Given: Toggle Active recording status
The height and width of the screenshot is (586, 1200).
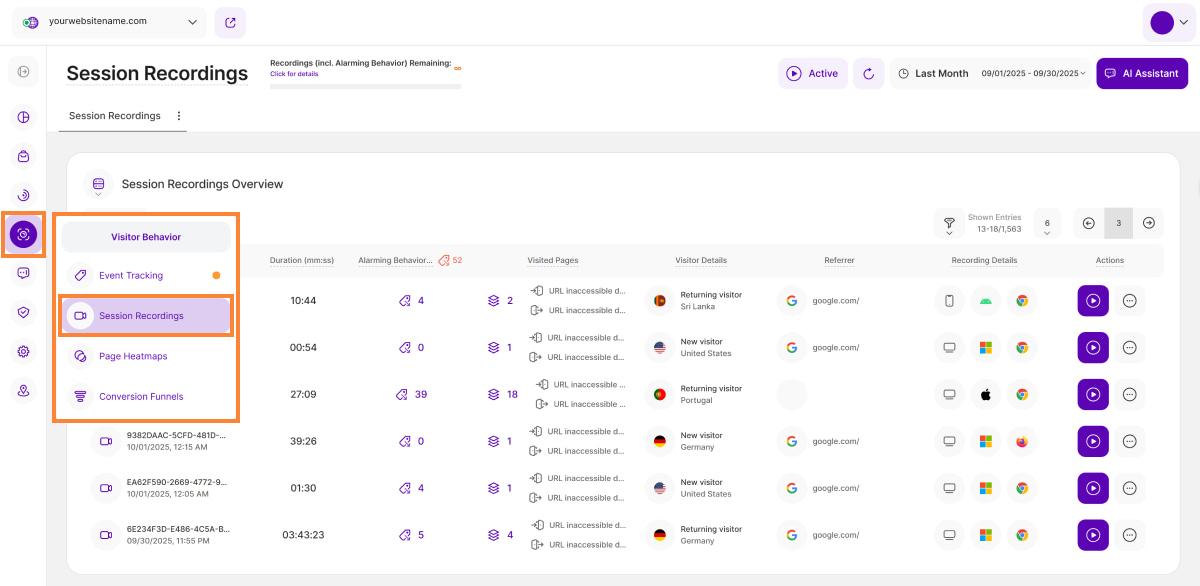Looking at the screenshot, I should 812,73.
